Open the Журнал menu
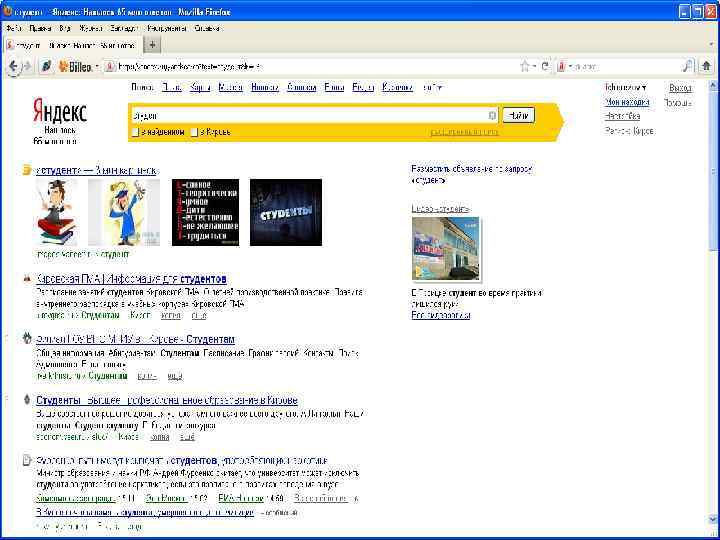The height and width of the screenshot is (540, 720). pyautogui.click(x=90, y=28)
